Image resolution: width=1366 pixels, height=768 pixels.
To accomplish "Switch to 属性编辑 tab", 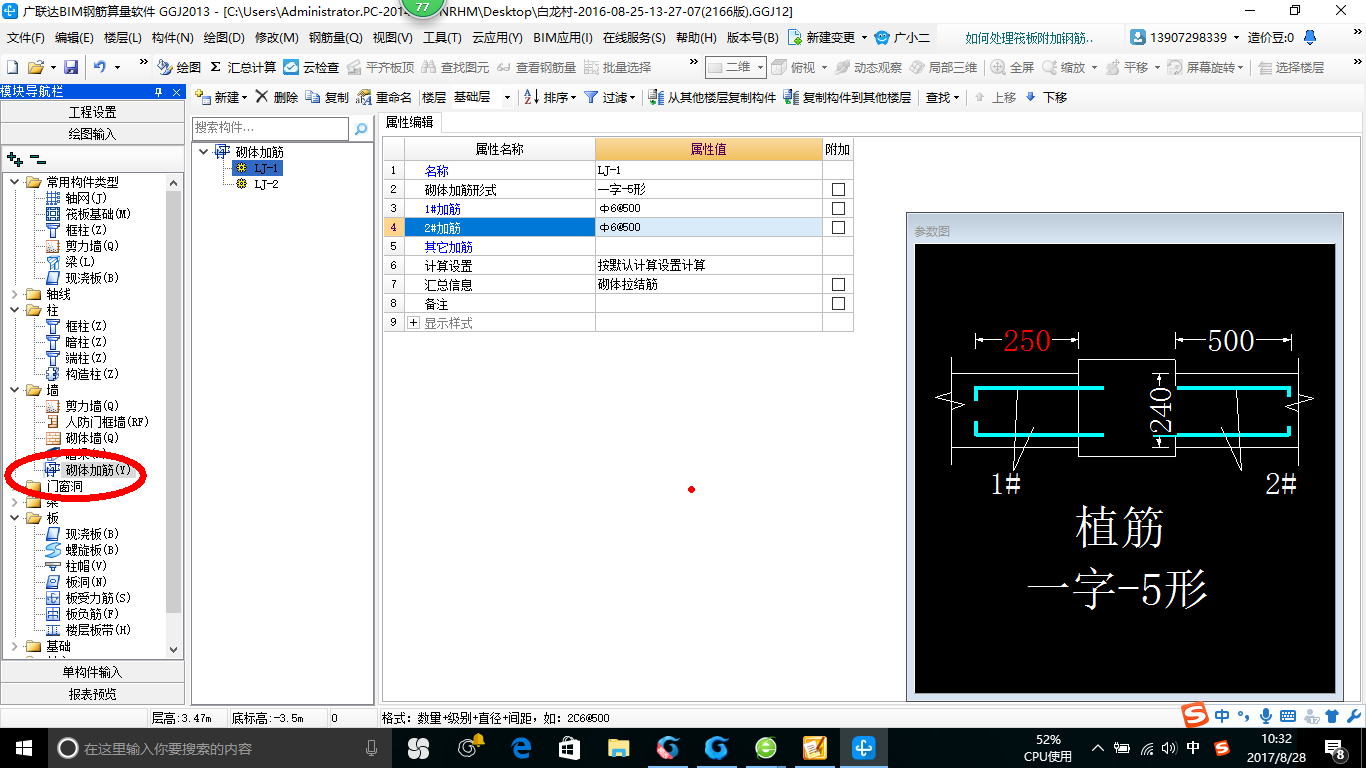I will point(410,122).
